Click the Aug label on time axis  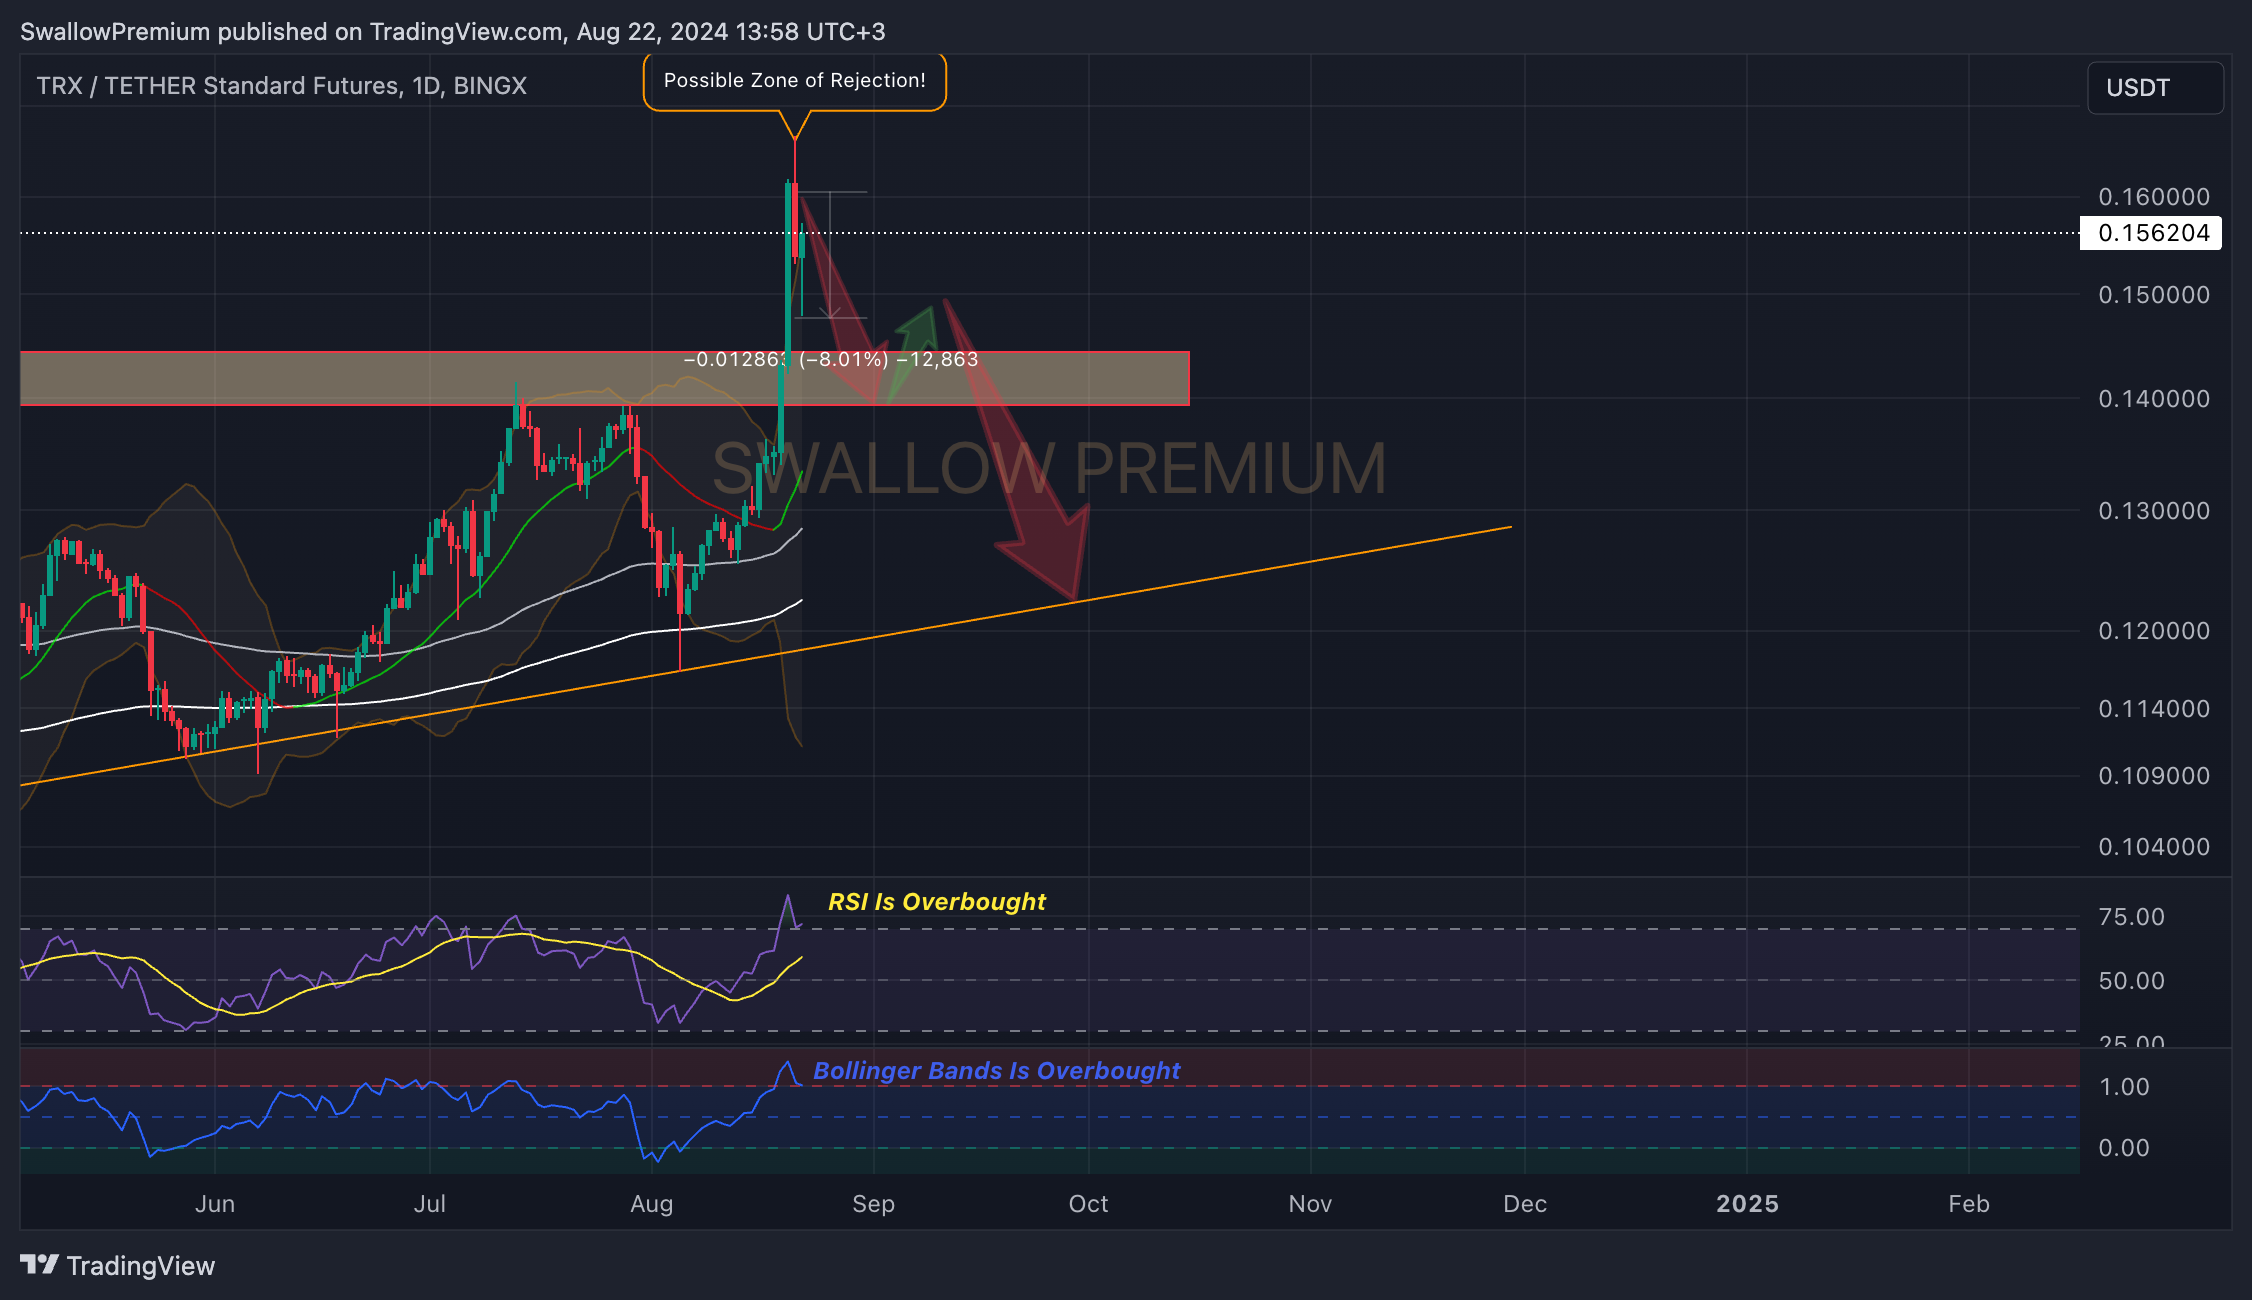tap(652, 1204)
